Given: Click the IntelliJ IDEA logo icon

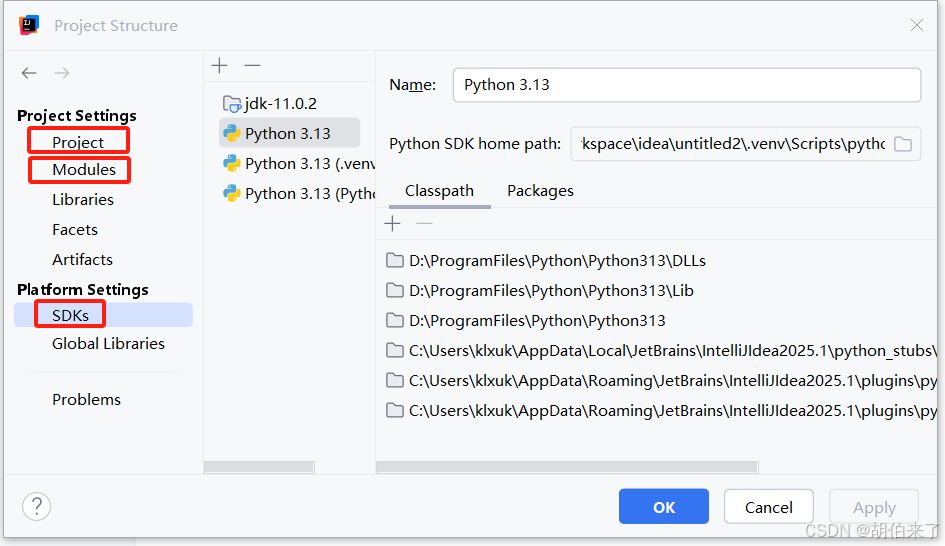Looking at the screenshot, I should click(28, 25).
